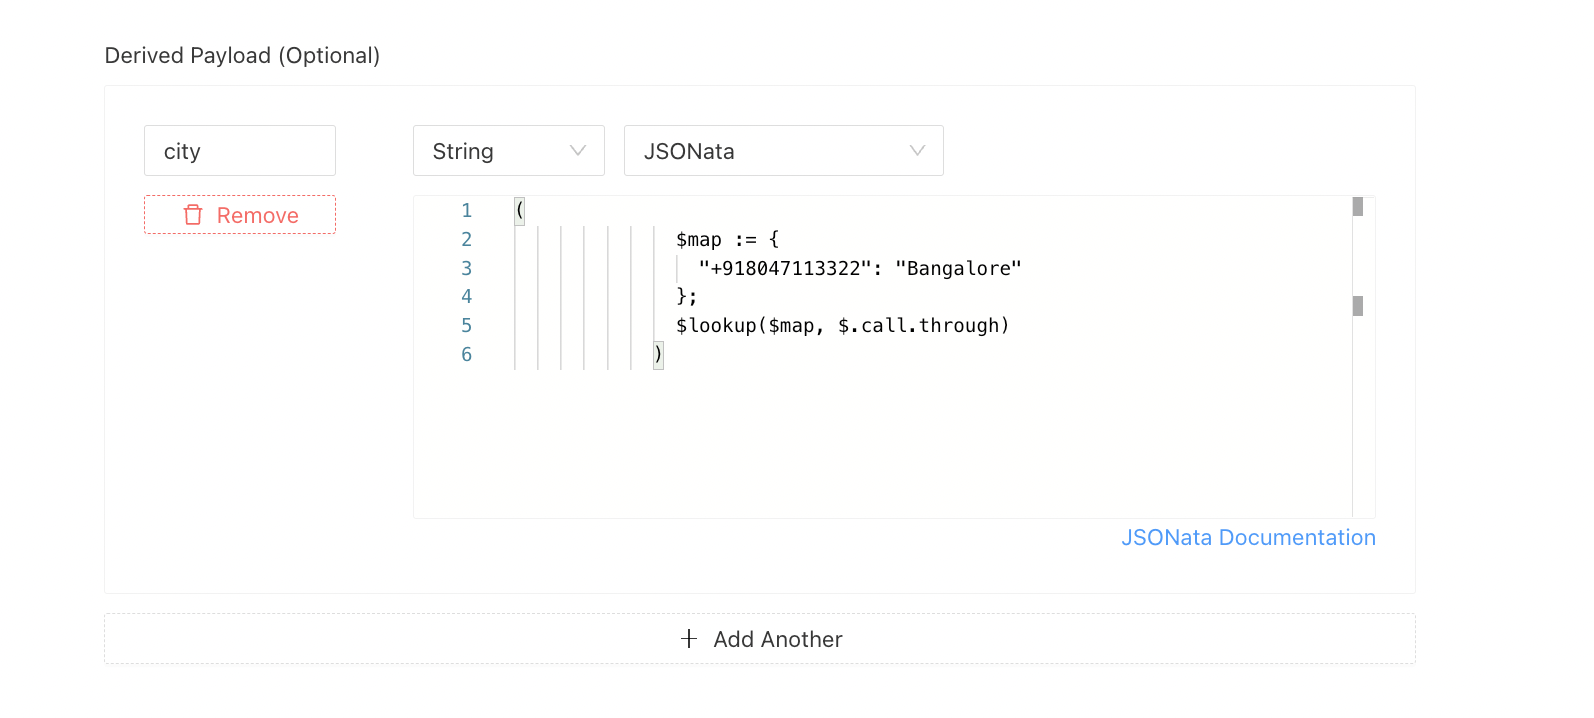The height and width of the screenshot is (718, 1594).
Task: Click line number 5 in the gutter
Action: pyautogui.click(x=466, y=326)
